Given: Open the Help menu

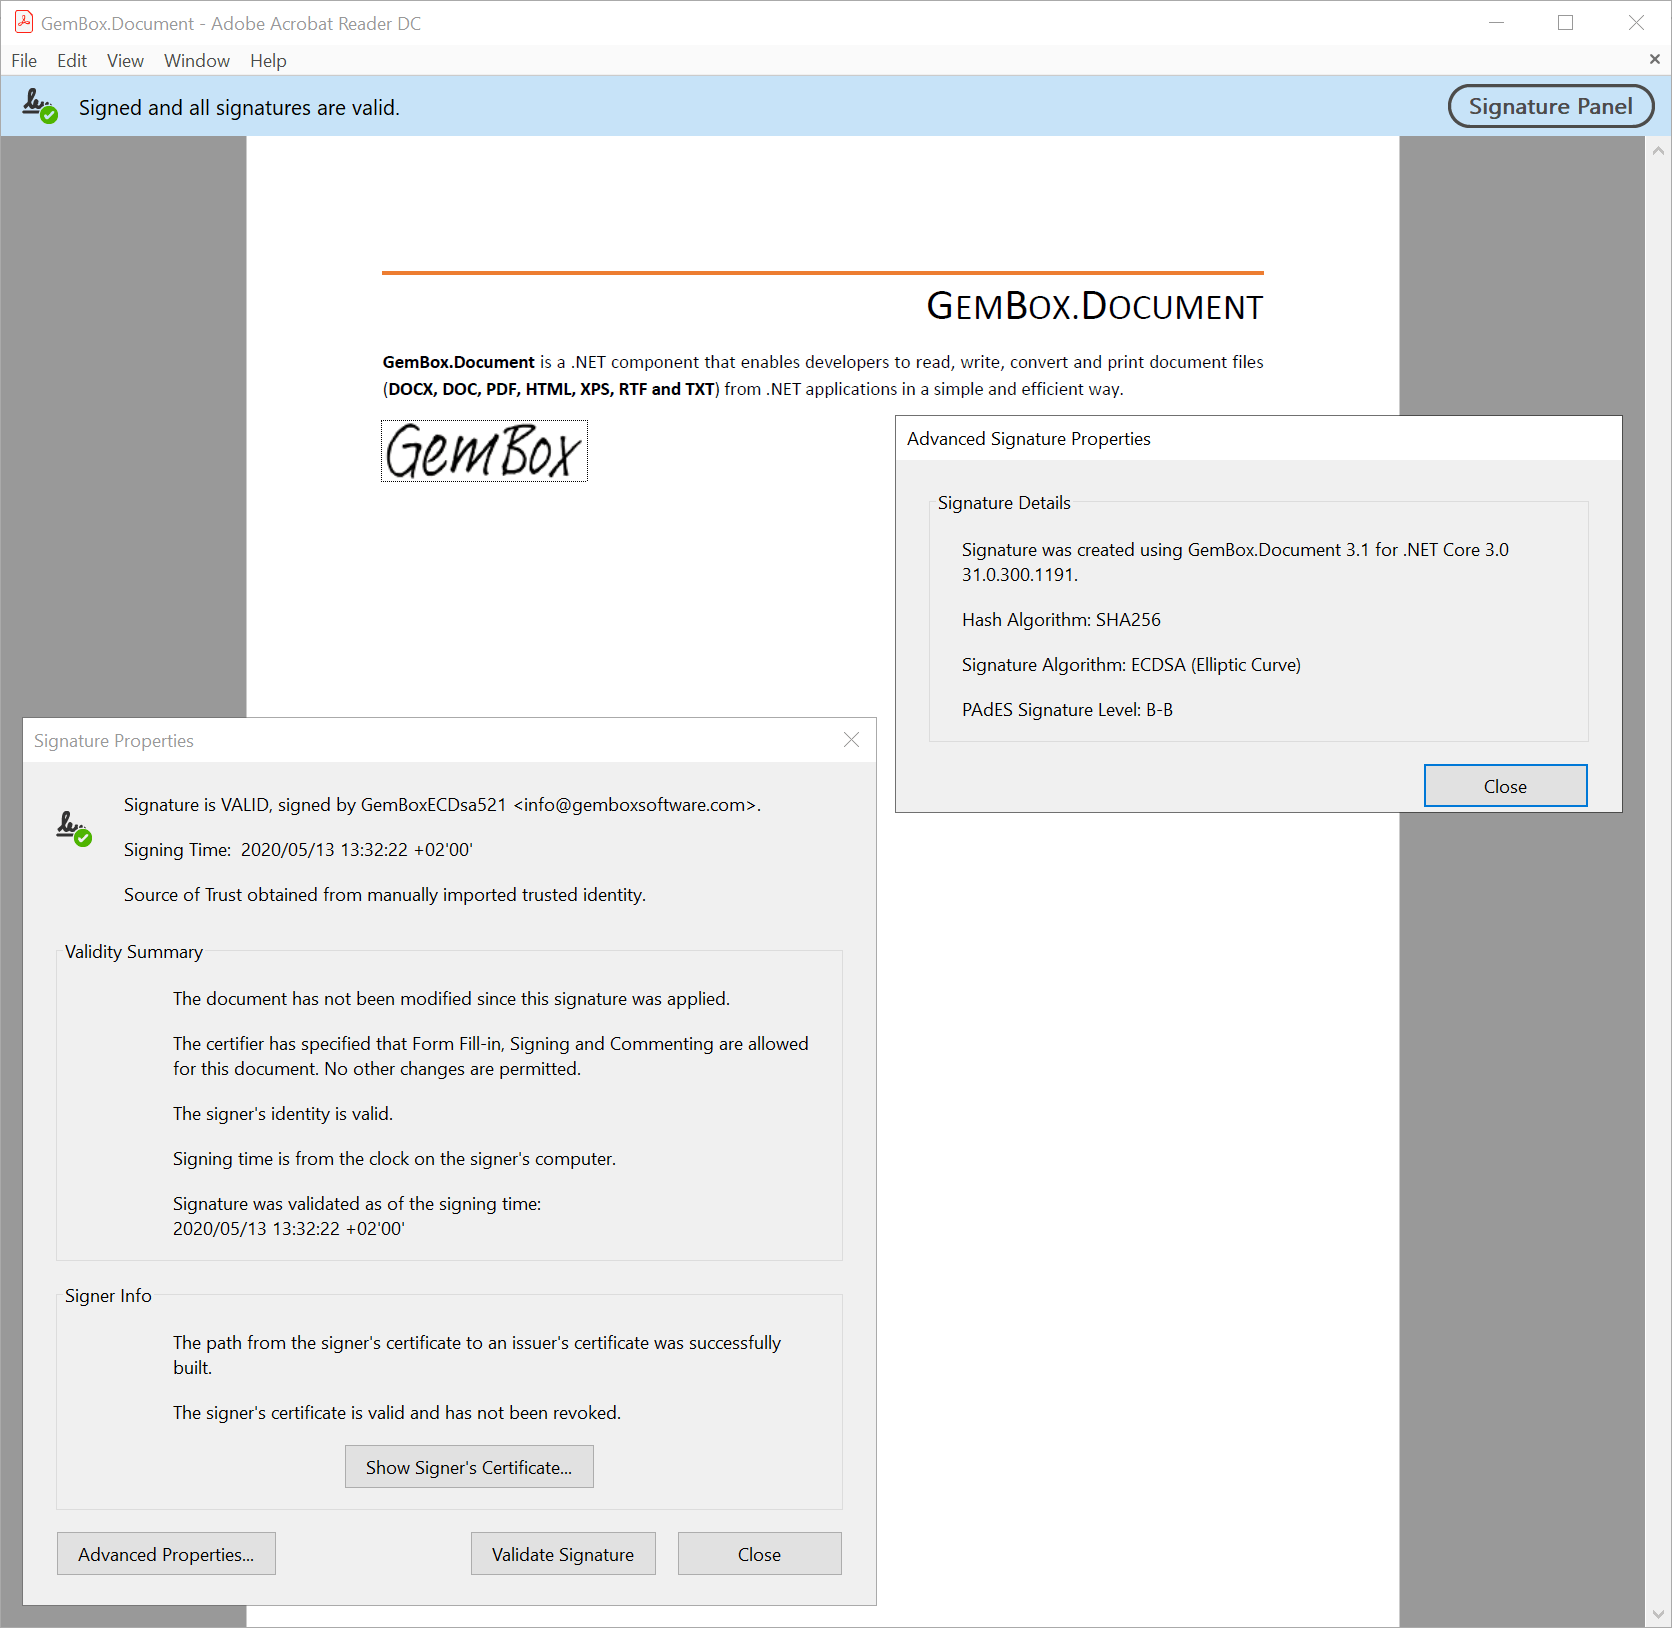Looking at the screenshot, I should (x=268, y=61).
